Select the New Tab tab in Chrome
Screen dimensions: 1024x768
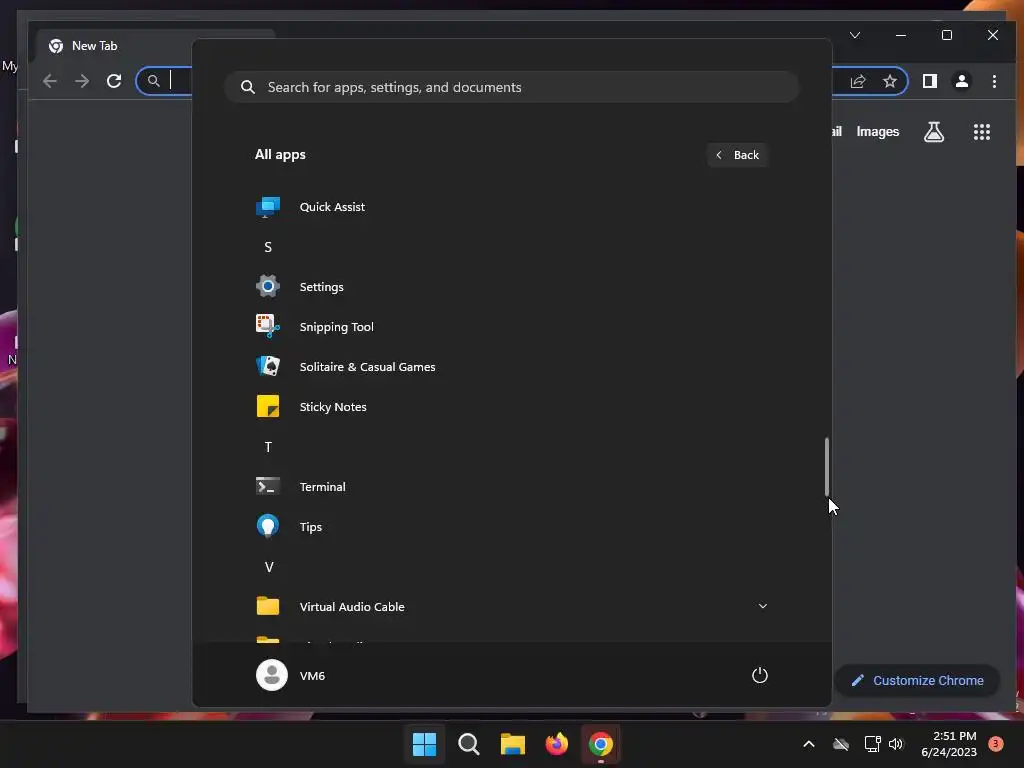pyautogui.click(x=157, y=46)
